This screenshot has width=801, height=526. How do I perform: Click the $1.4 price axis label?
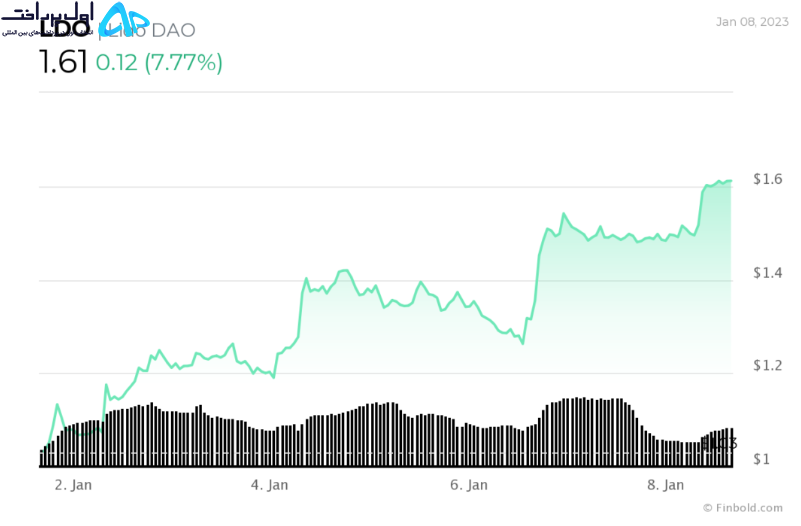(767, 273)
